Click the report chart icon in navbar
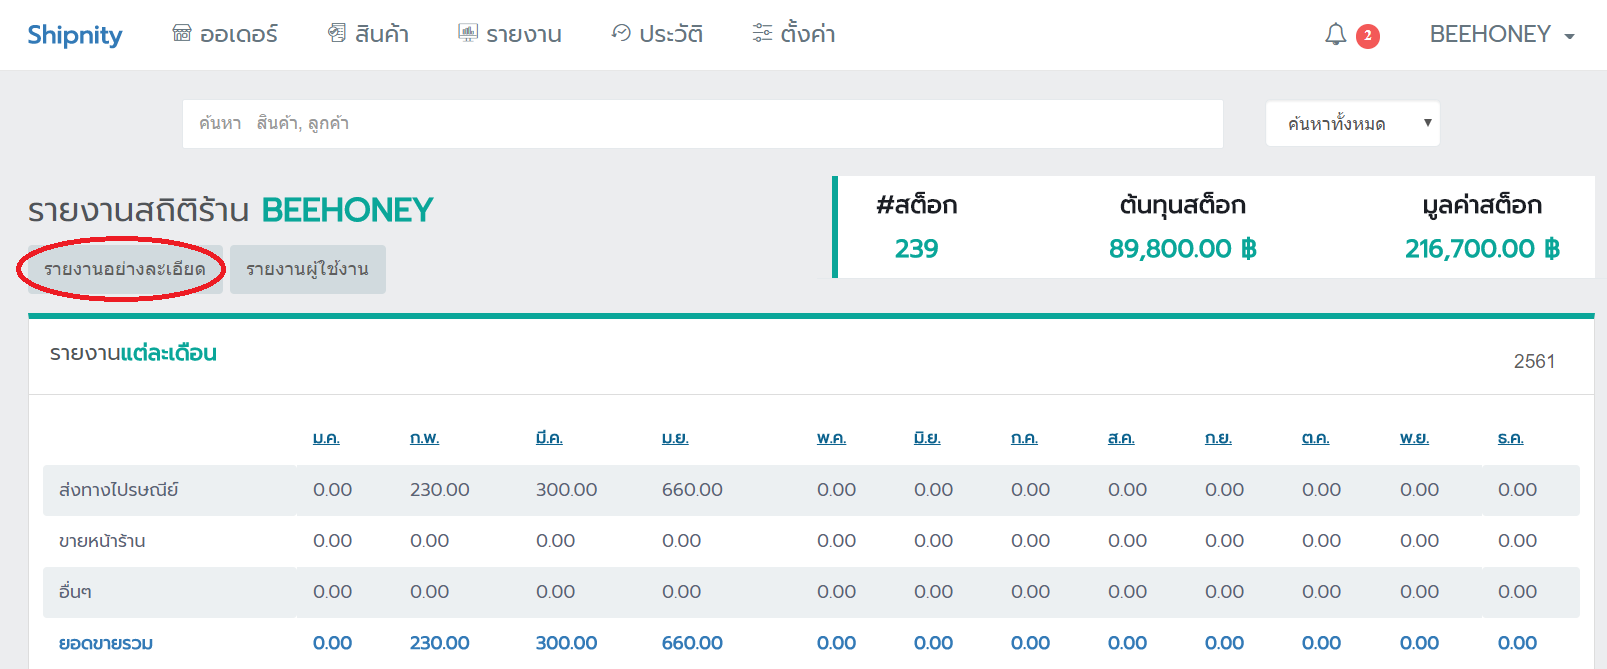This screenshot has width=1607, height=669. point(468,34)
